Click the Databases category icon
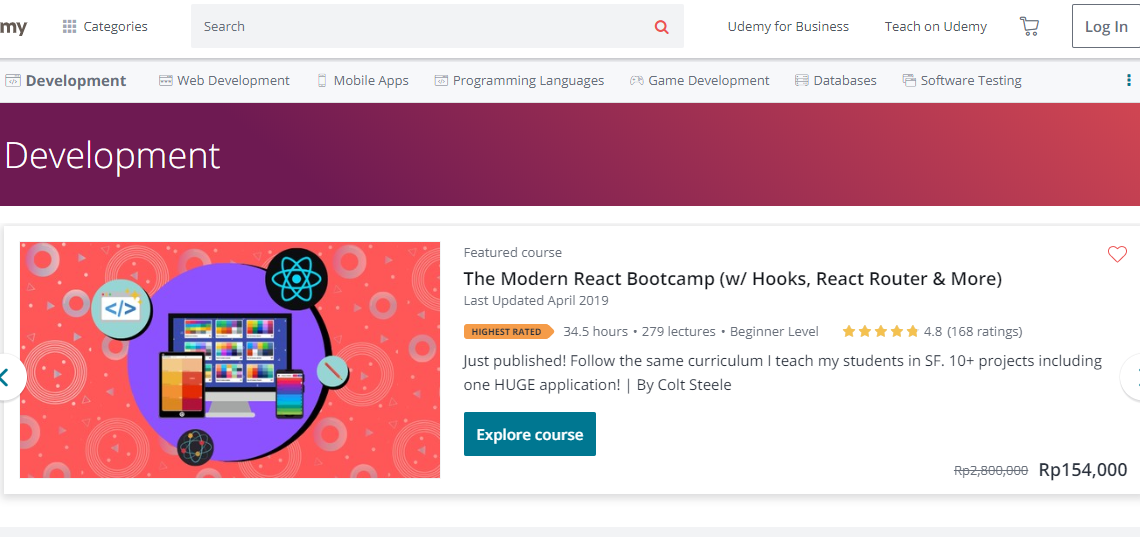 [x=801, y=81]
